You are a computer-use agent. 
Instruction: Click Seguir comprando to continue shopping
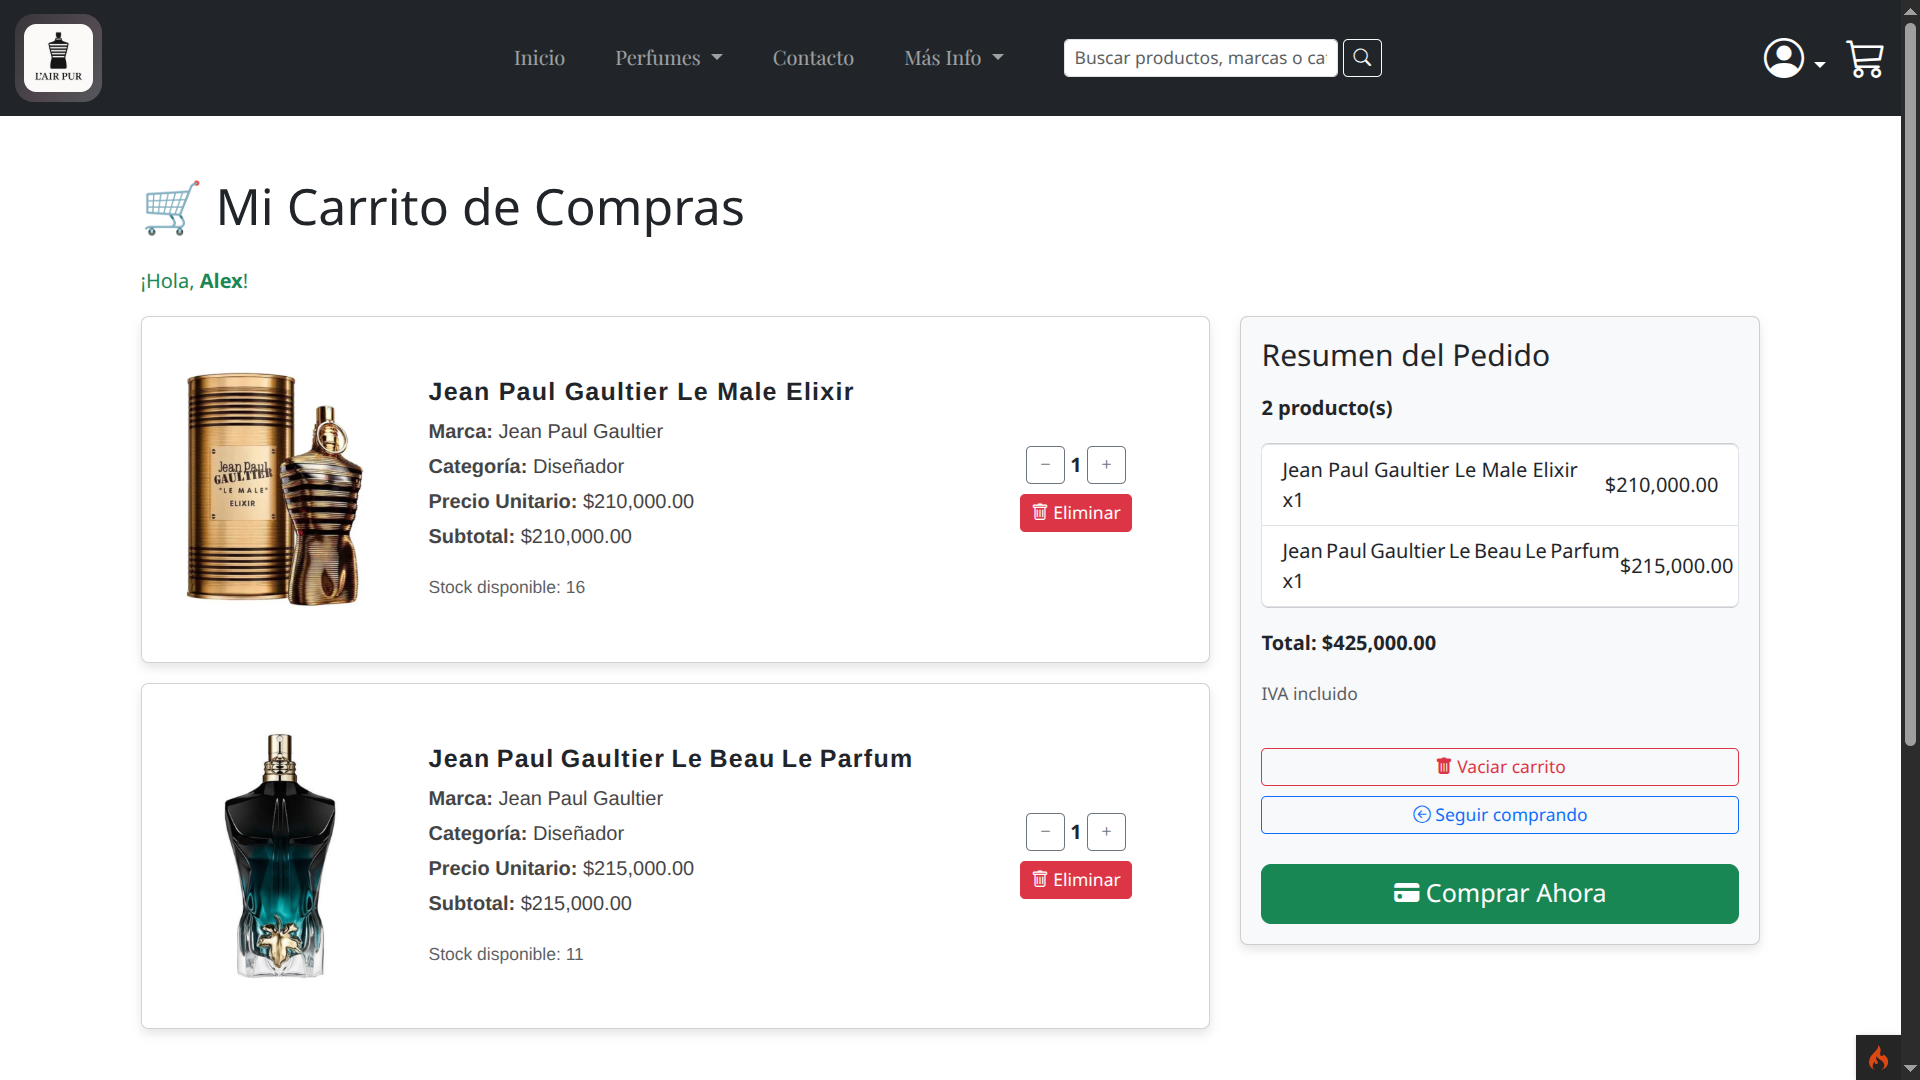click(1500, 815)
